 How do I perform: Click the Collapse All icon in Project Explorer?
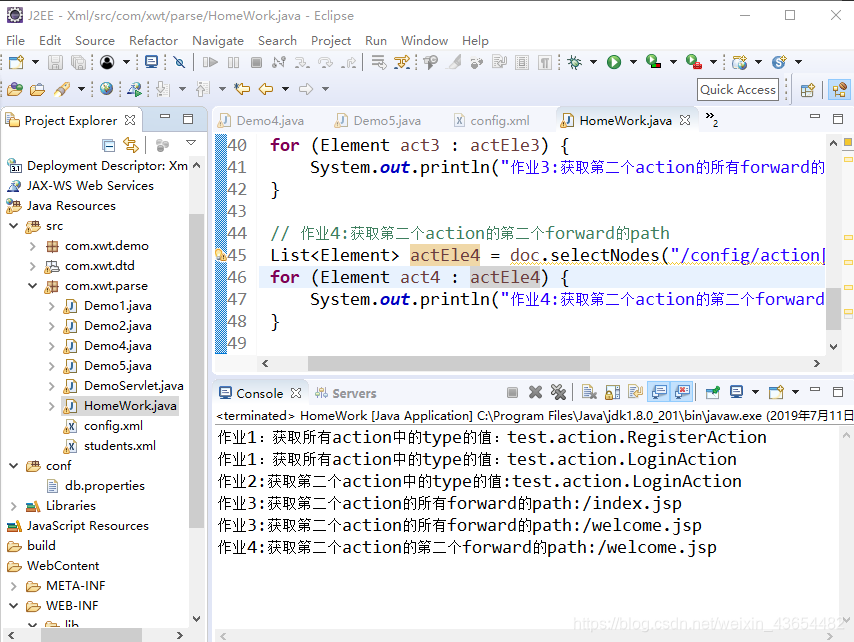click(108, 145)
